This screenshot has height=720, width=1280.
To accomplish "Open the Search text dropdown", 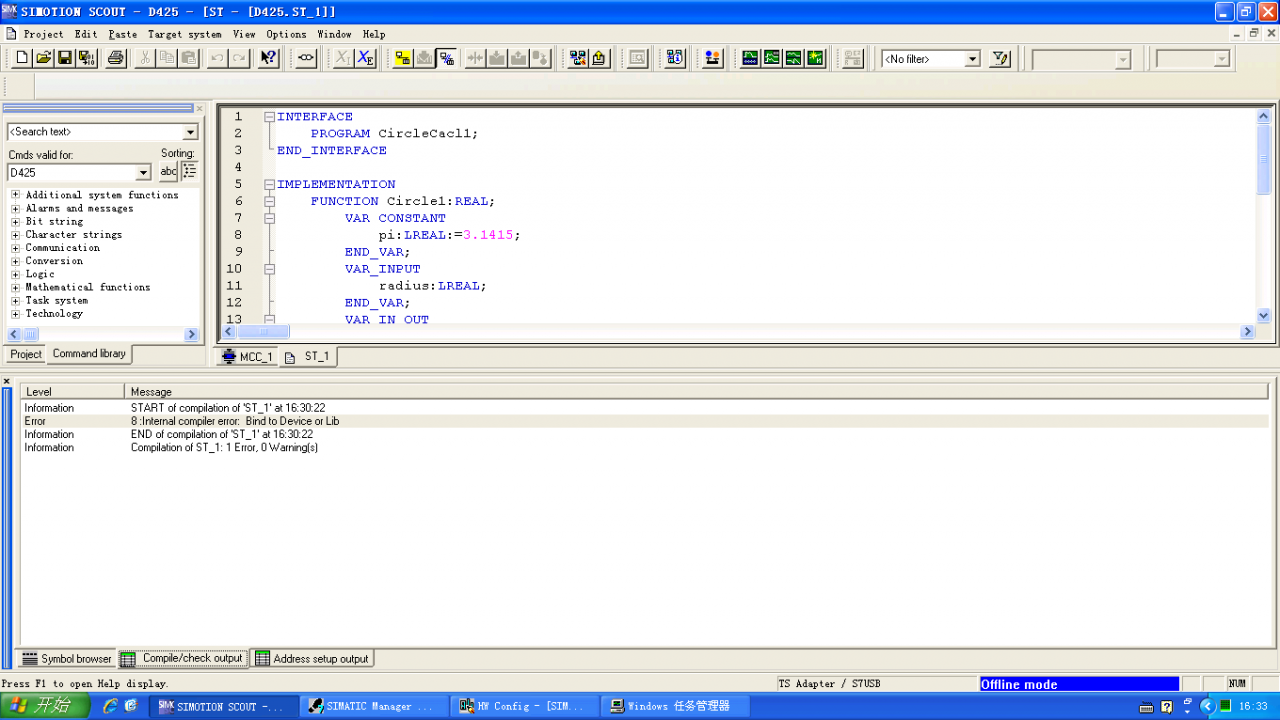I will coord(190,132).
